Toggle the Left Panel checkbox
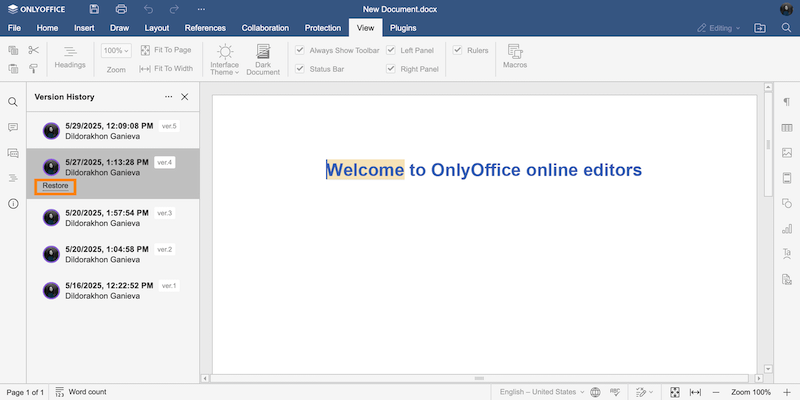 [391, 50]
